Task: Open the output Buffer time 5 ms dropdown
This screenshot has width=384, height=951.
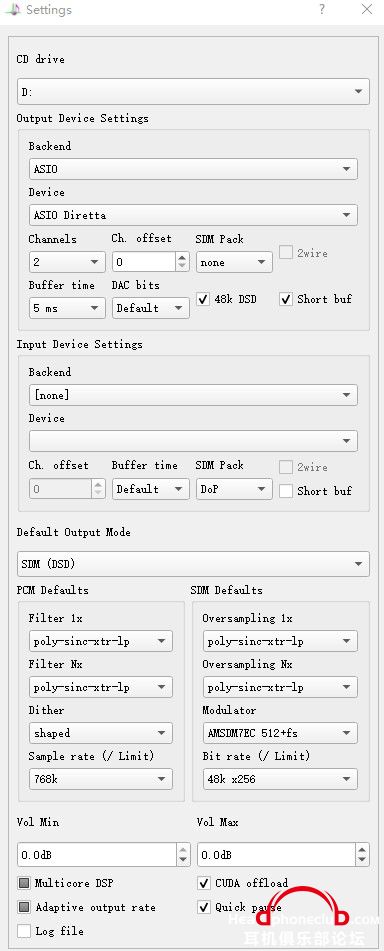Action: [67, 308]
